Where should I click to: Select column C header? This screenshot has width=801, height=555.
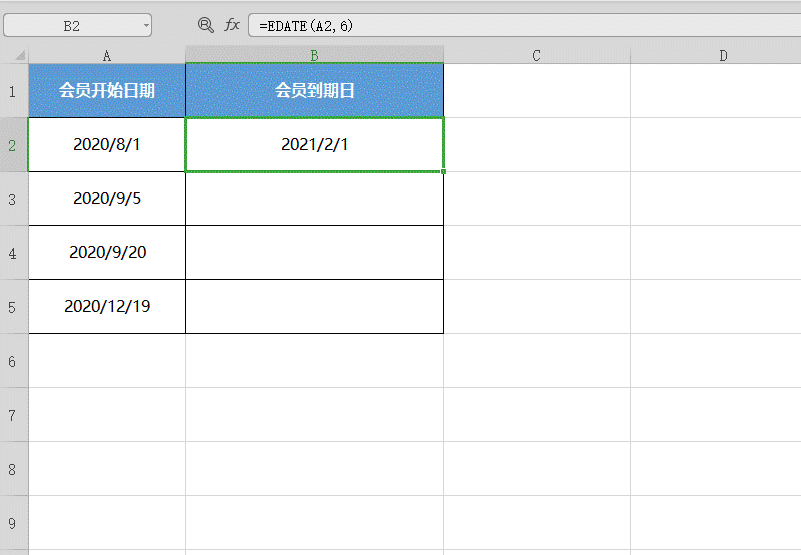point(537,55)
